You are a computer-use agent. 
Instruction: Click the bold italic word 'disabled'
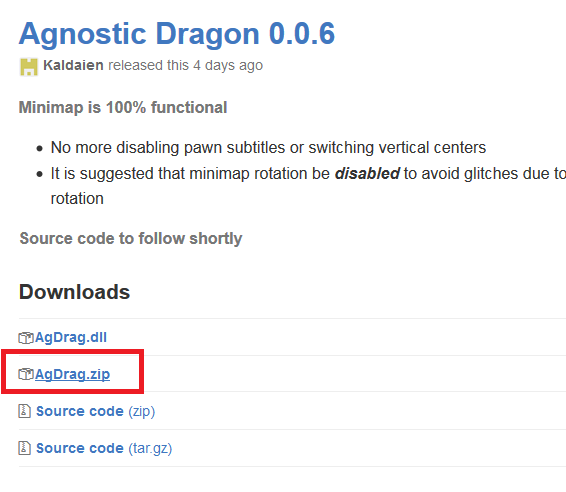367,173
